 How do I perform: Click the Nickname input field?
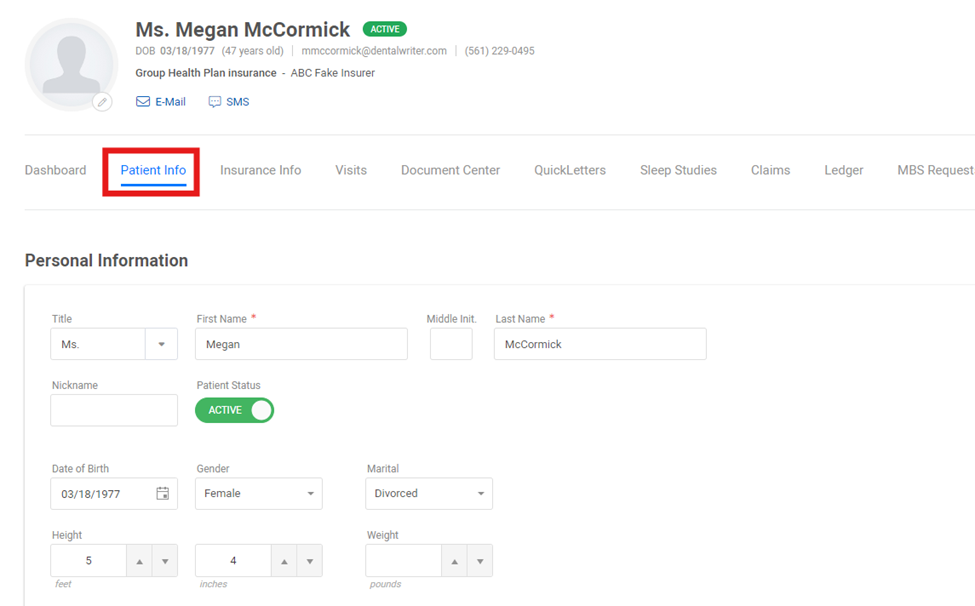114,410
